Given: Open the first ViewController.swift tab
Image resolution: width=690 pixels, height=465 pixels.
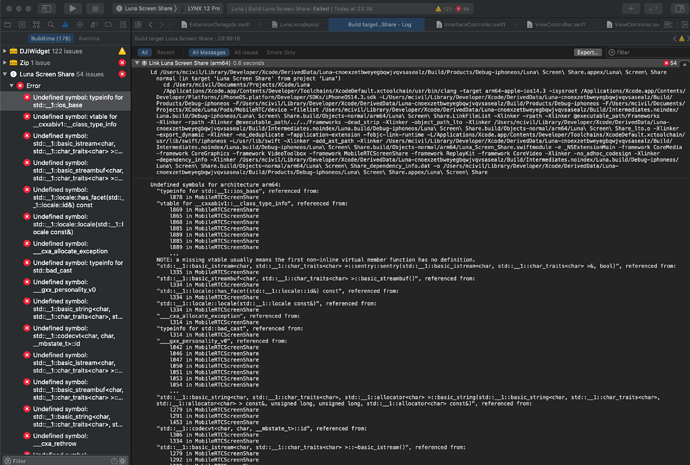Looking at the screenshot, I should point(556,25).
